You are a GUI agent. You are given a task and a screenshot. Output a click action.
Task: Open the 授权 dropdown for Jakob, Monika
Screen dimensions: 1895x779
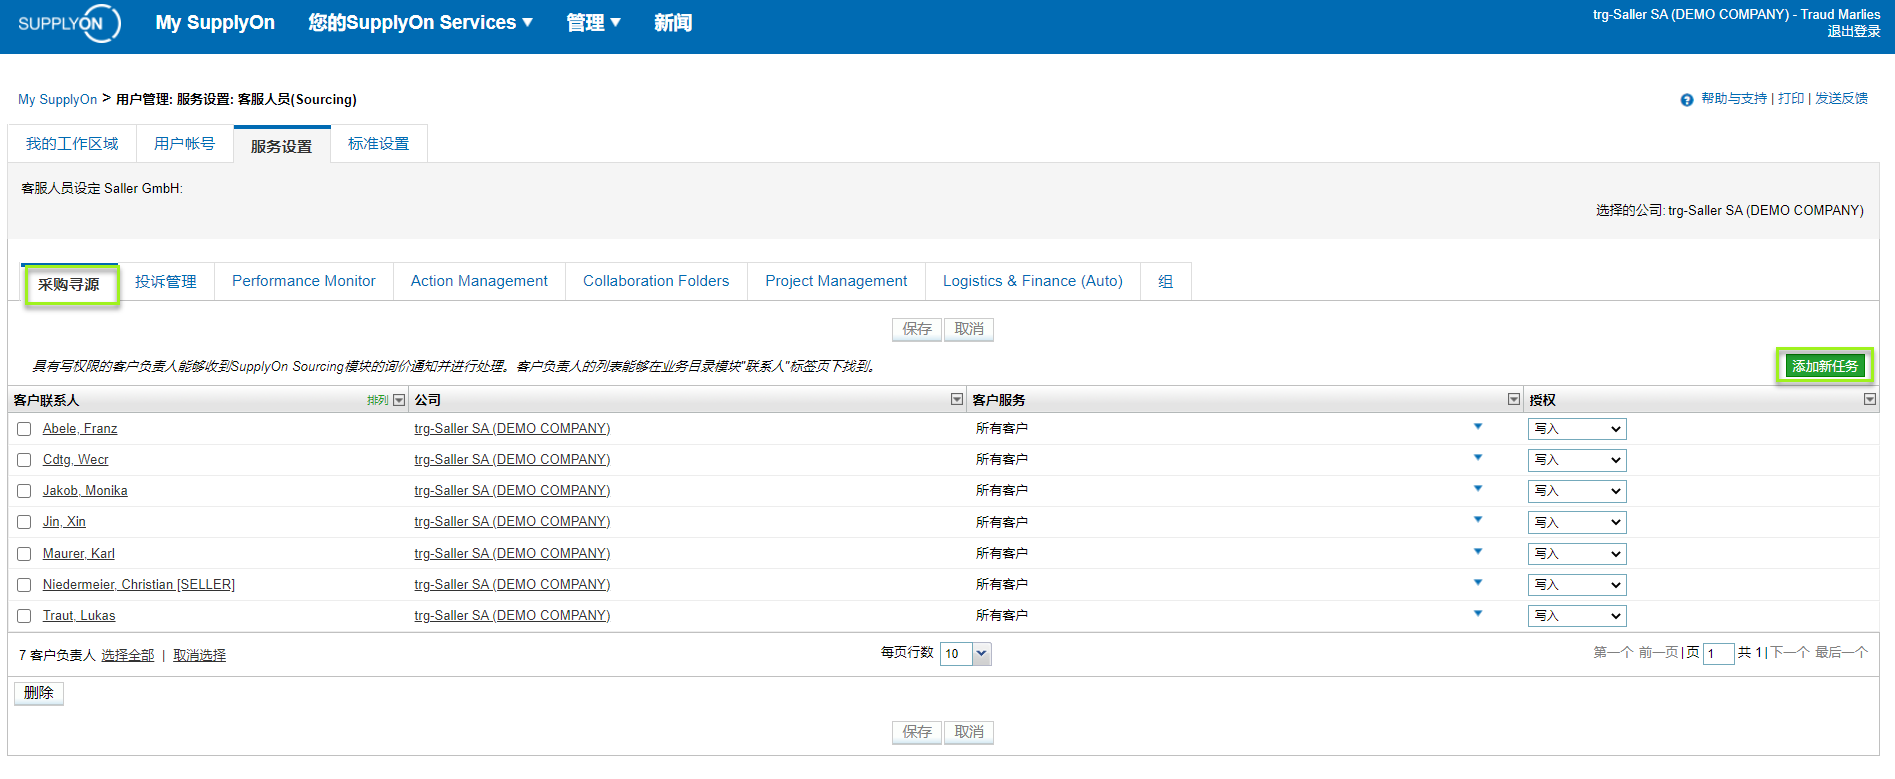[x=1577, y=491]
